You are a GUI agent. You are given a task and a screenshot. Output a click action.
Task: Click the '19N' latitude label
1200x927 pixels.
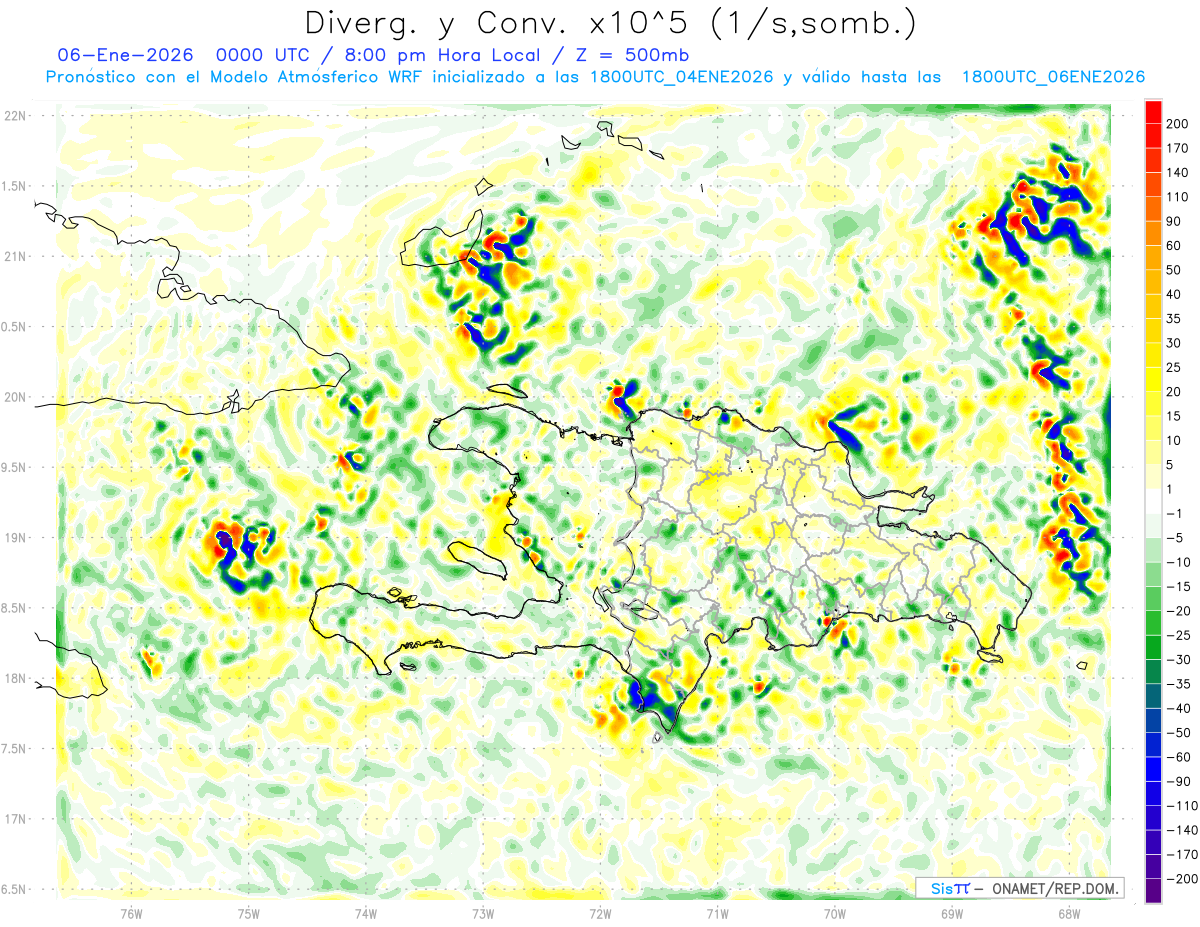tap(15, 538)
